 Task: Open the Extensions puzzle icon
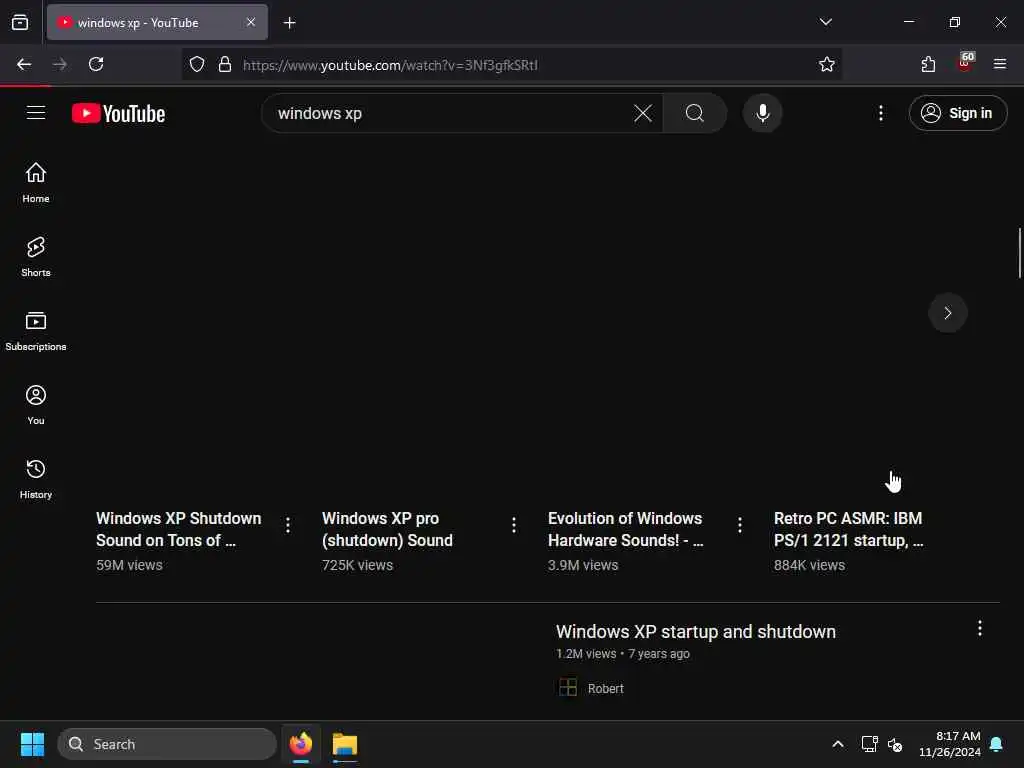click(x=928, y=64)
